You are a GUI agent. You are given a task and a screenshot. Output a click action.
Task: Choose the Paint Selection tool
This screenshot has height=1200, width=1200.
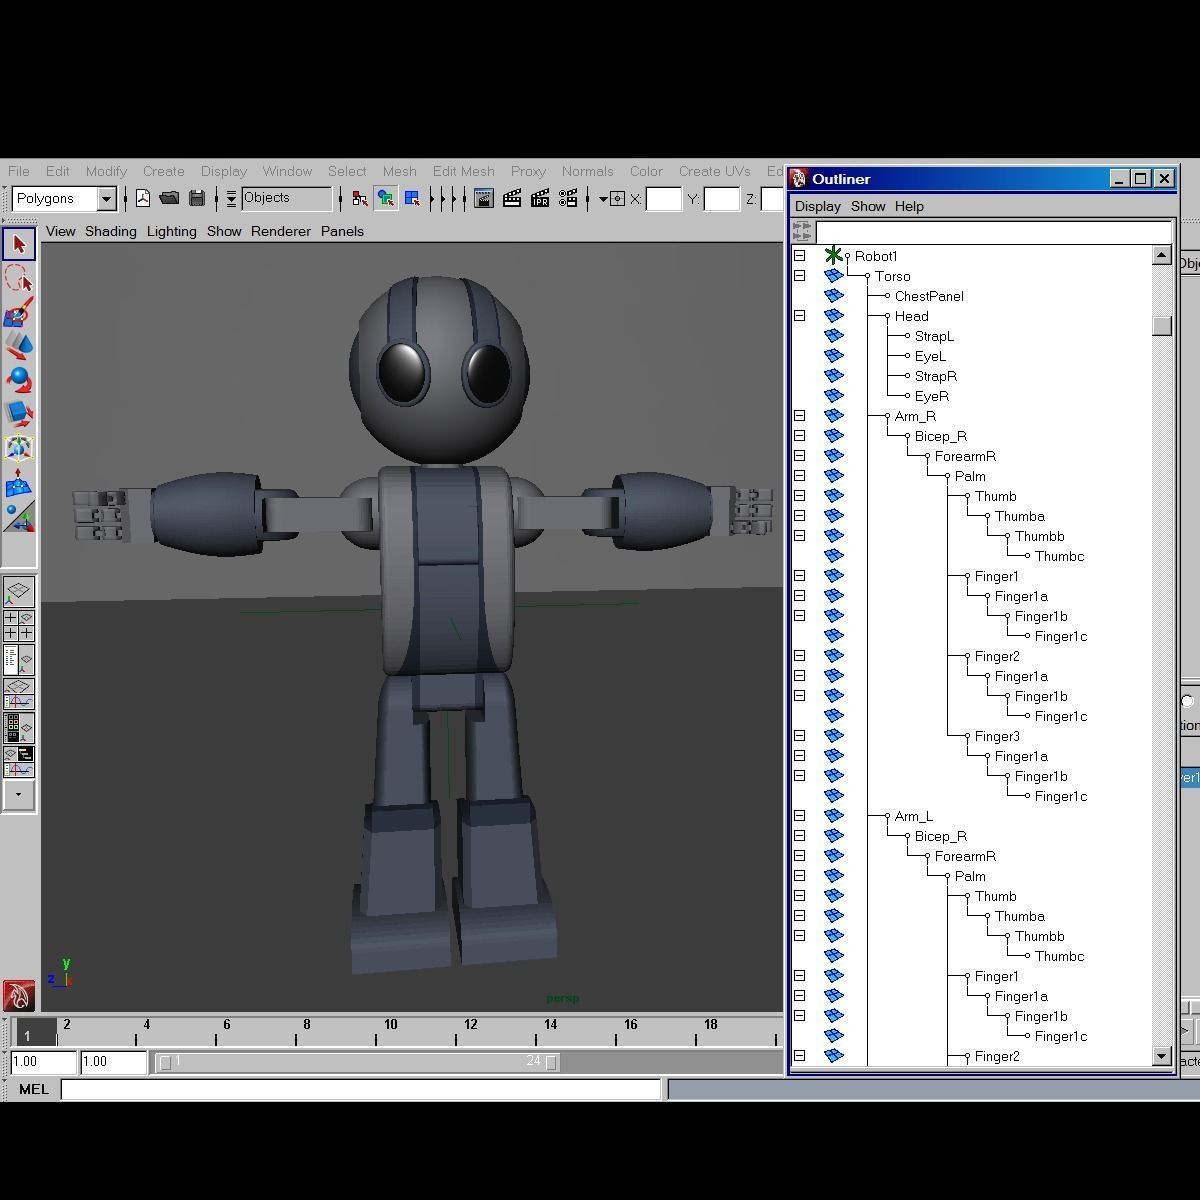point(19,312)
